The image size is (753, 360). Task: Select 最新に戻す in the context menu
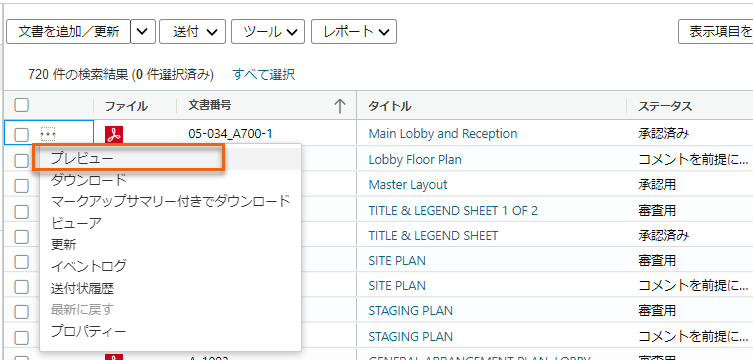coord(82,310)
